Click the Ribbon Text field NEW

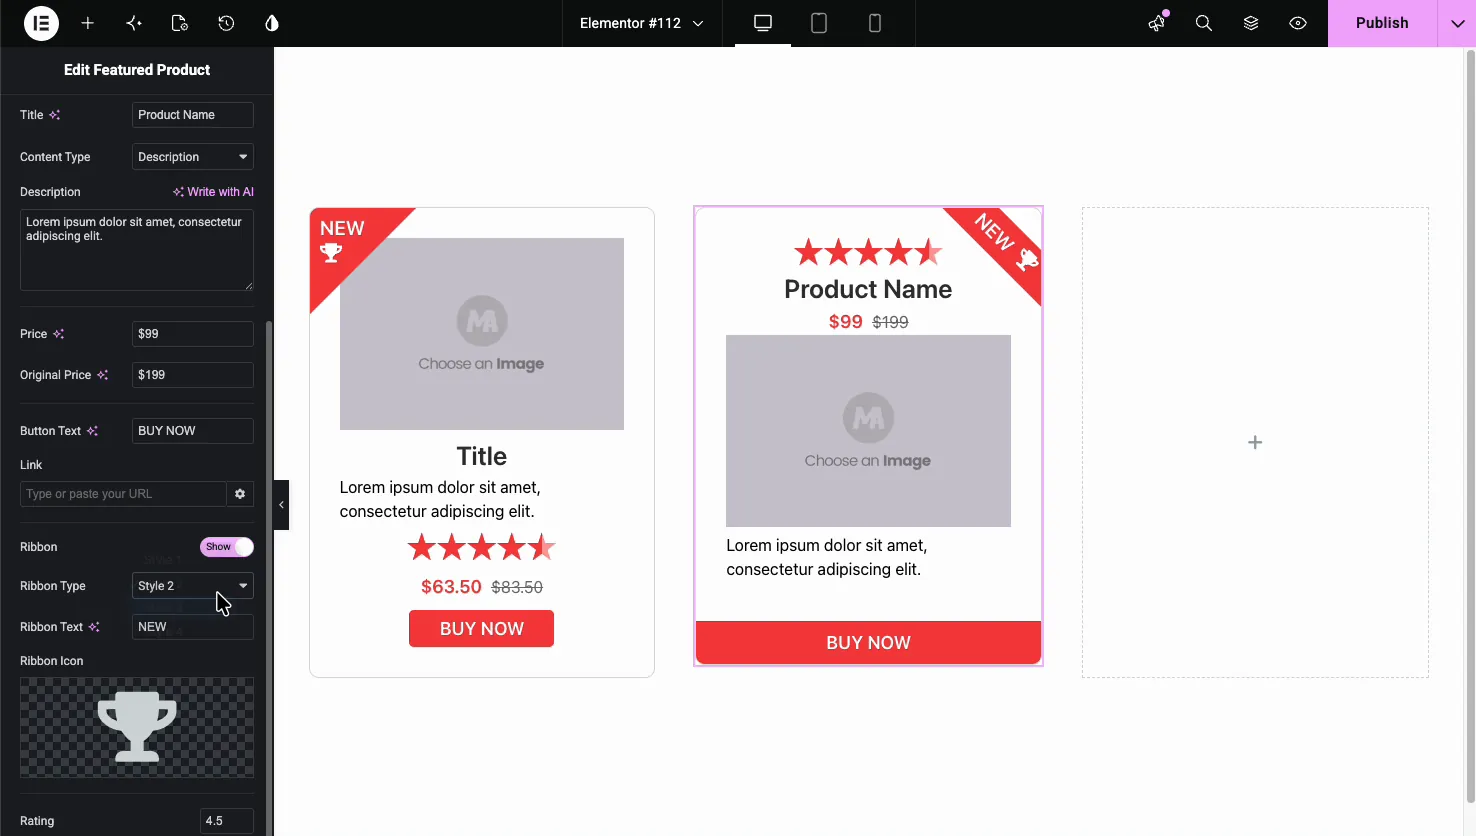(193, 627)
